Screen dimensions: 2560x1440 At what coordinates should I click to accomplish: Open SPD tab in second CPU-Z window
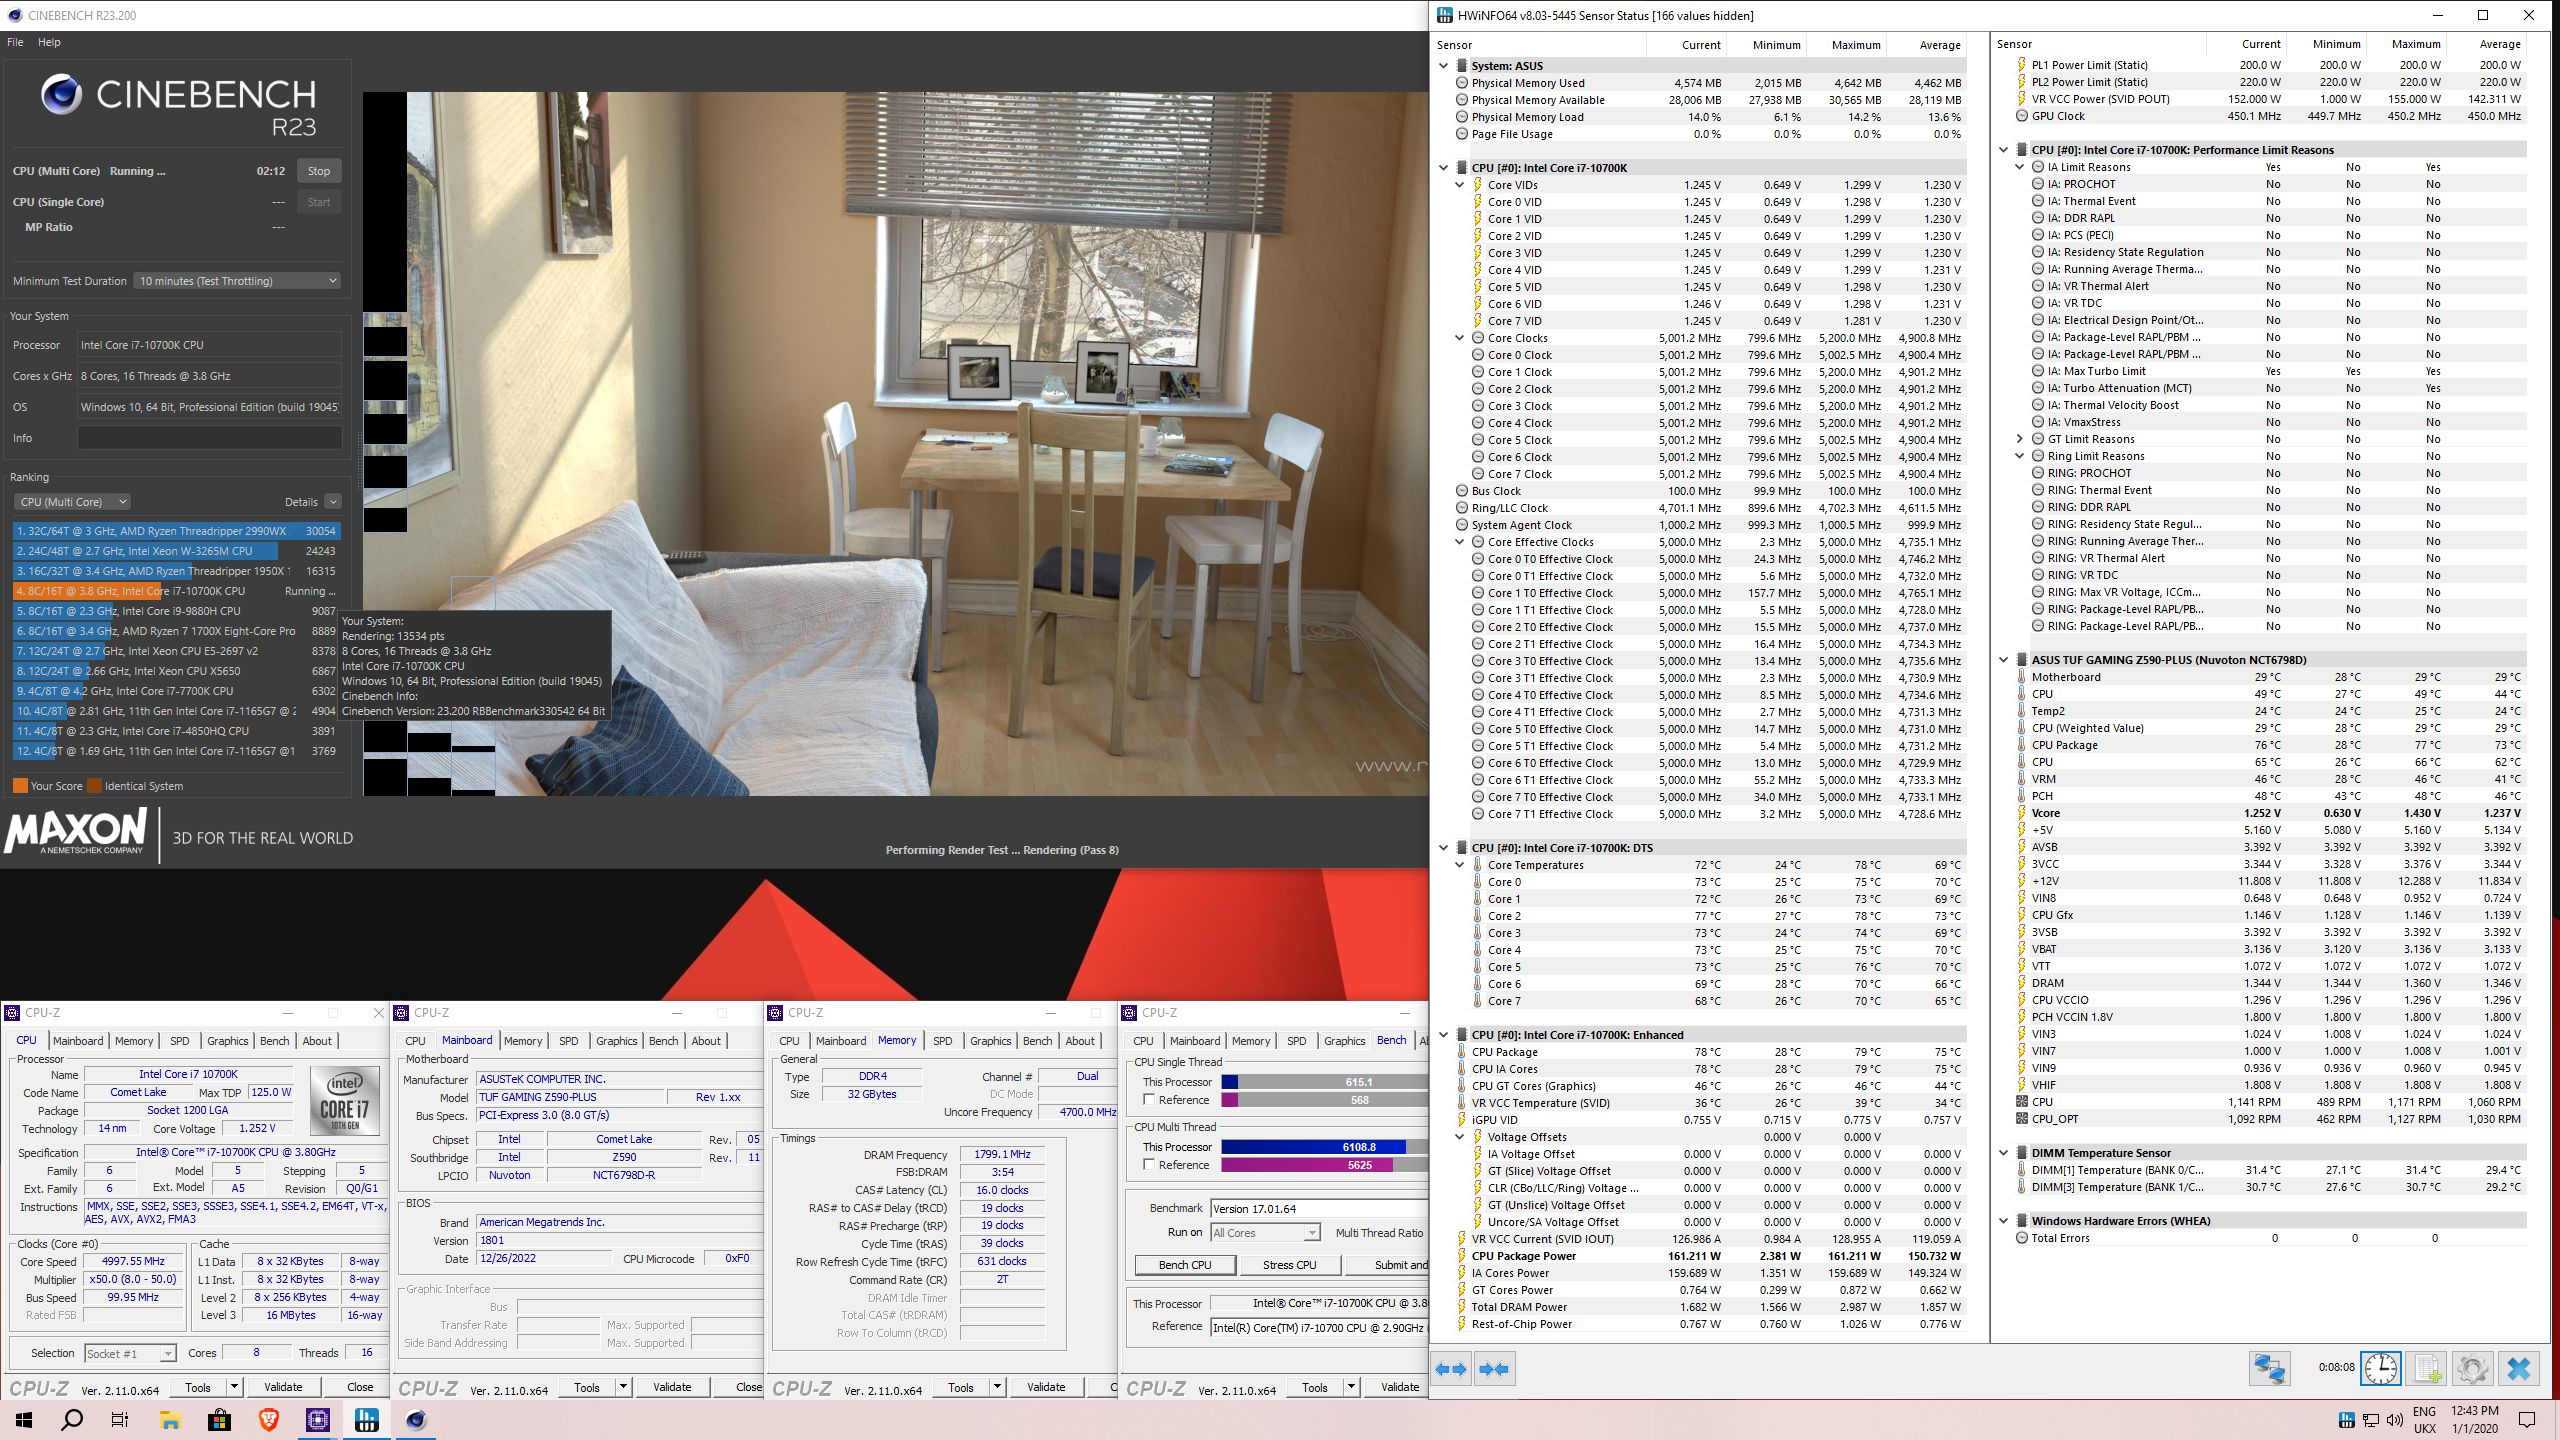click(x=569, y=1041)
